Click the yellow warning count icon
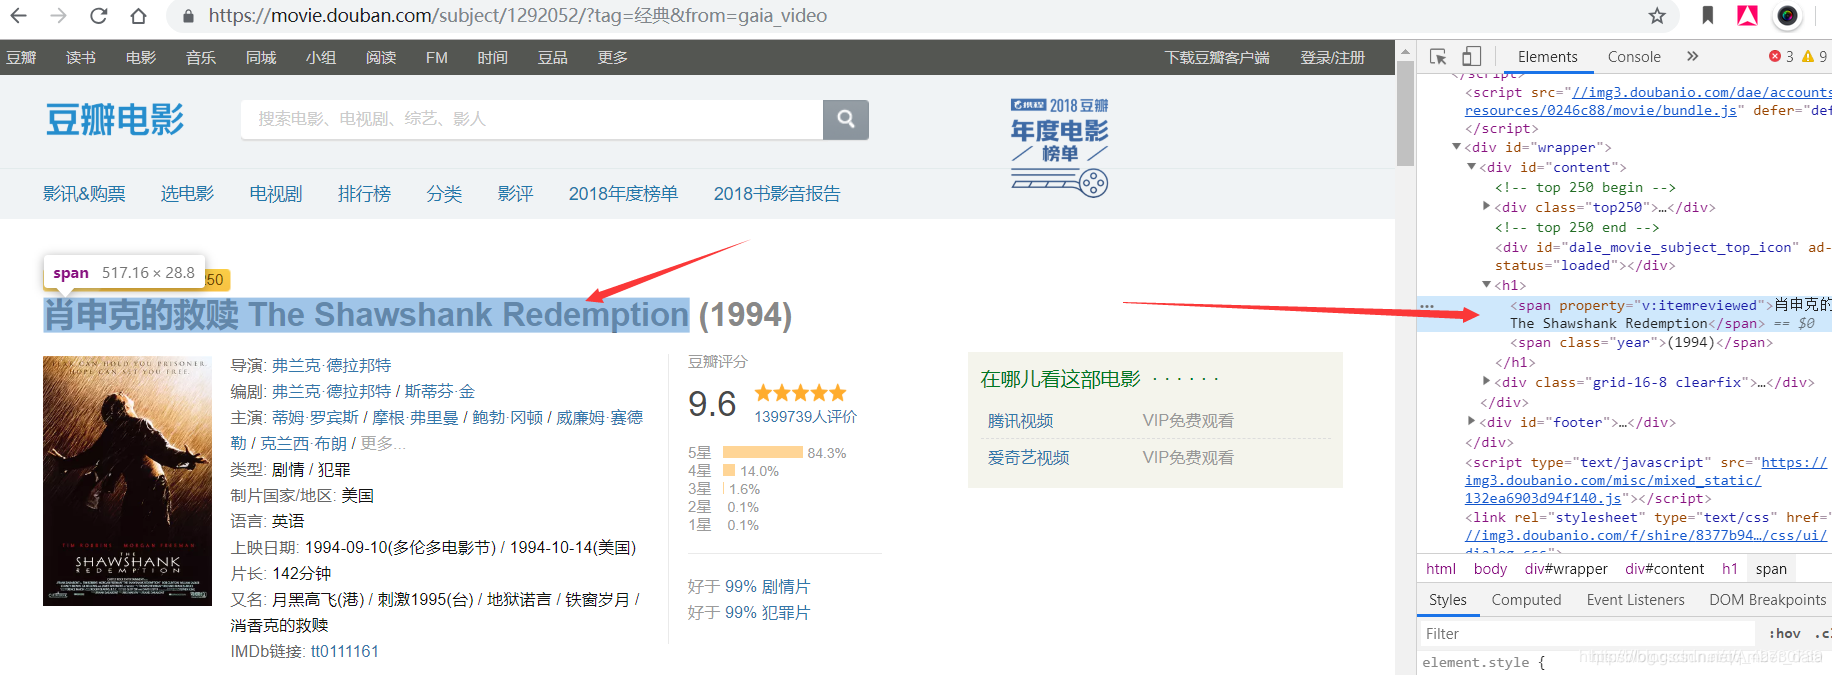This screenshot has width=1832, height=675. coord(1808,56)
